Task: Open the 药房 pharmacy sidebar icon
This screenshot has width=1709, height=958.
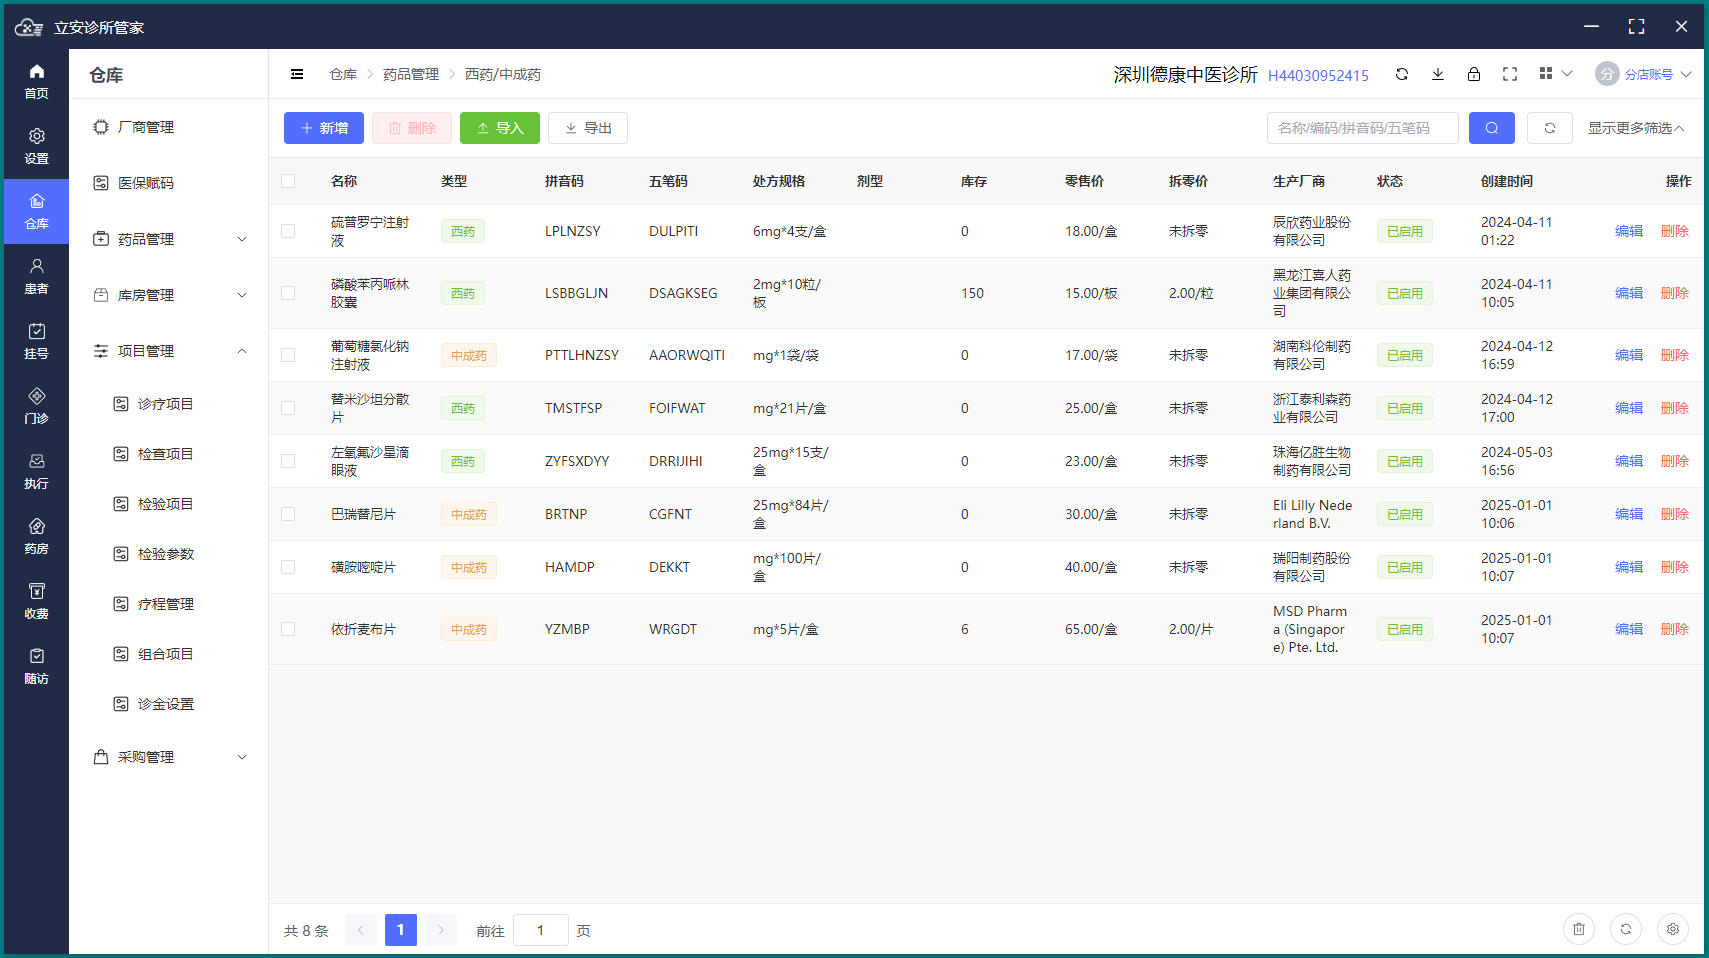Action: tap(36, 536)
